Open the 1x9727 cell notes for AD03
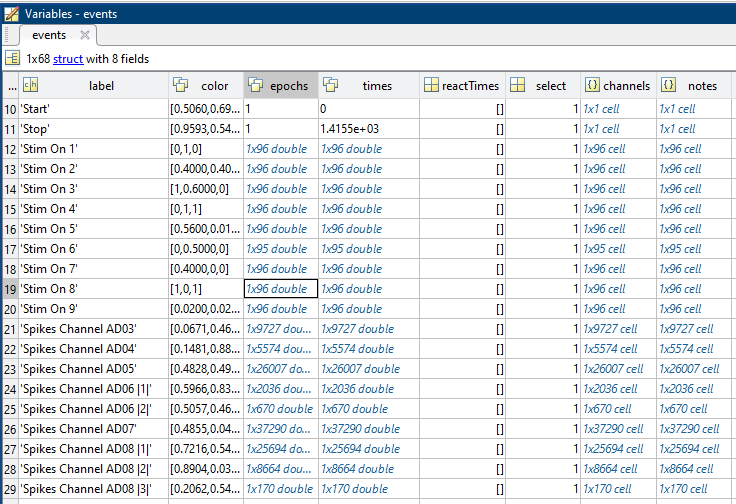736x504 pixels. click(686, 329)
